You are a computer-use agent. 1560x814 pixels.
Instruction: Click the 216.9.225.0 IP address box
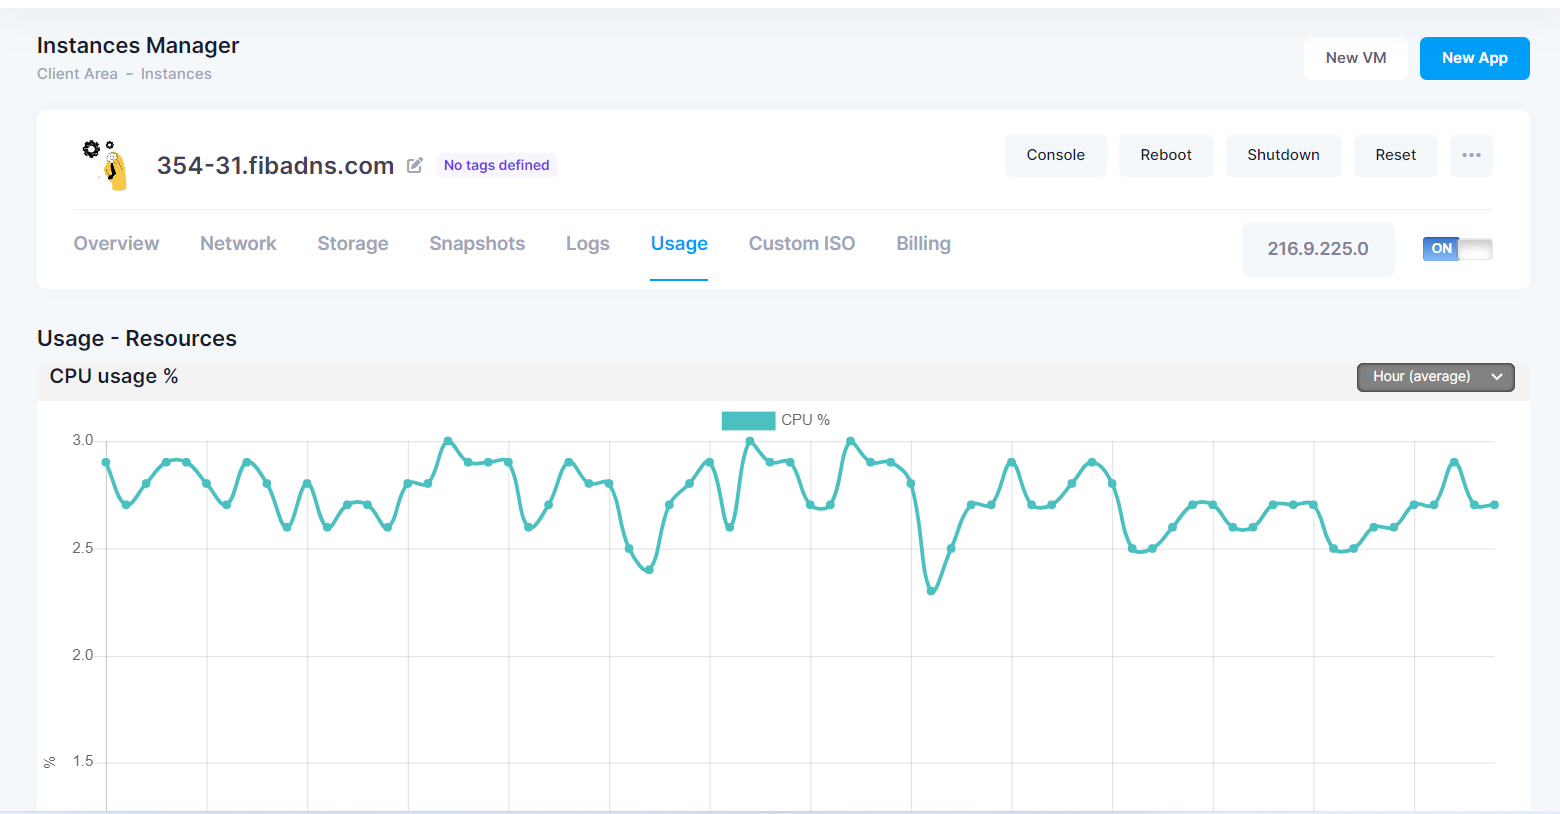tap(1318, 249)
